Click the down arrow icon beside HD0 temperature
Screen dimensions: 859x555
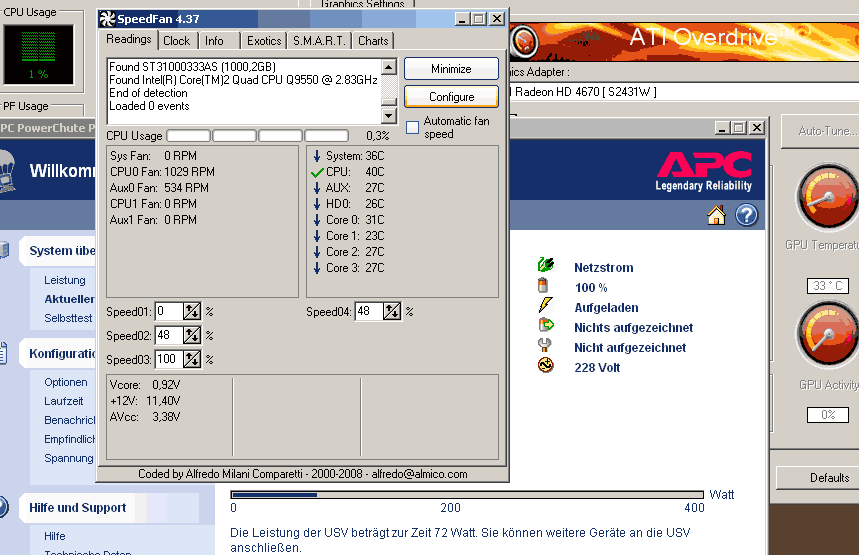[317, 204]
